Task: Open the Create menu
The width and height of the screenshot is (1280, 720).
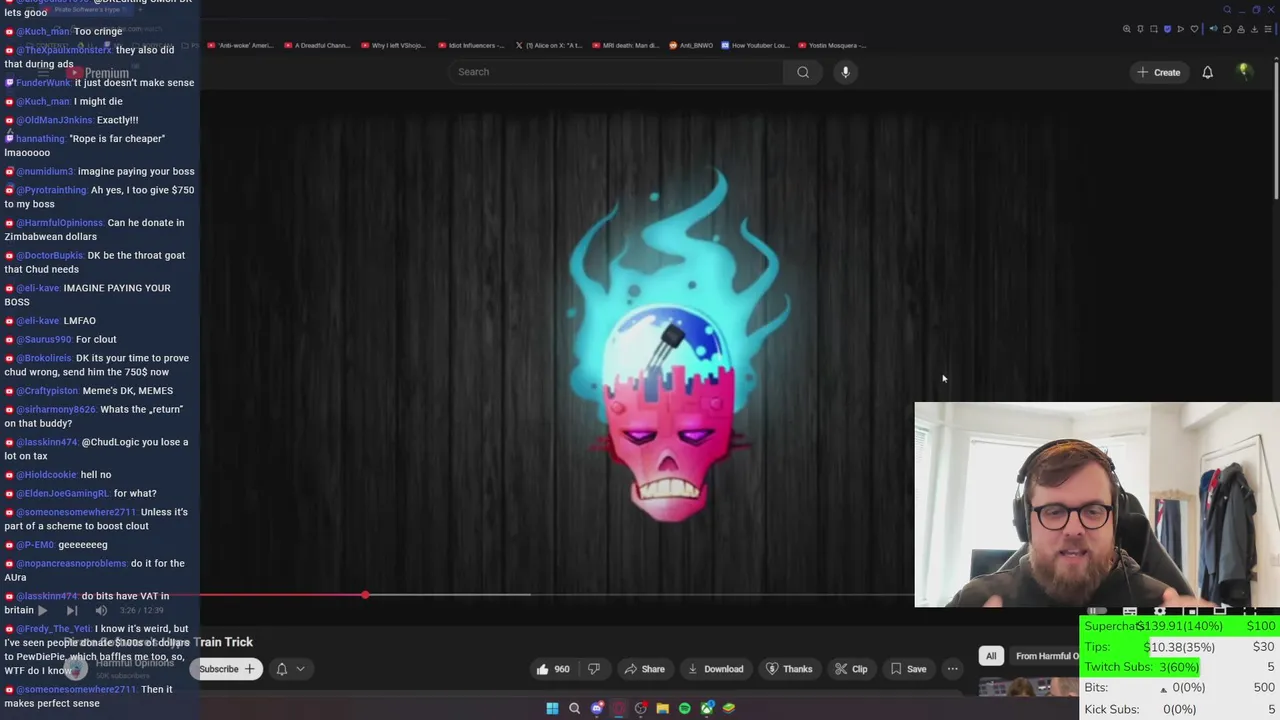Action: pyautogui.click(x=1158, y=72)
